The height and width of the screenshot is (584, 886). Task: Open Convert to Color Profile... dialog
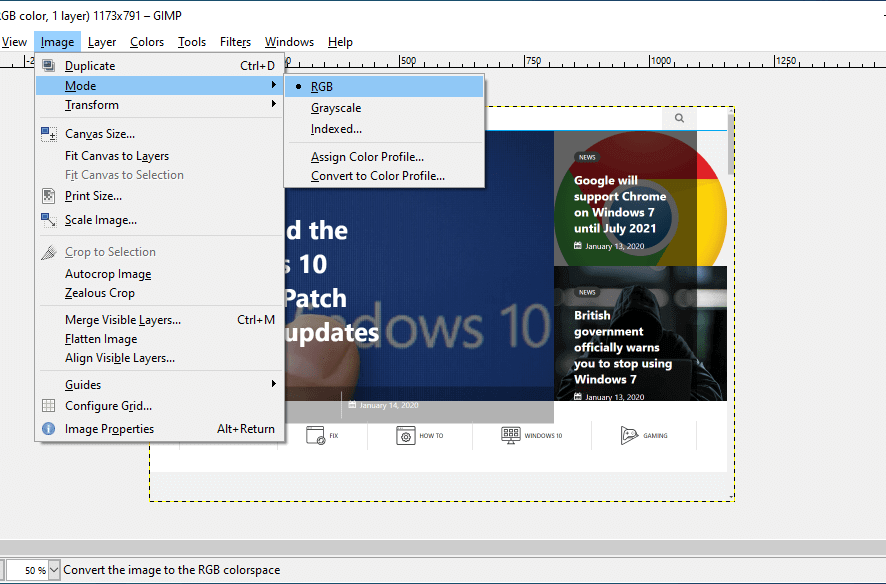(384, 176)
